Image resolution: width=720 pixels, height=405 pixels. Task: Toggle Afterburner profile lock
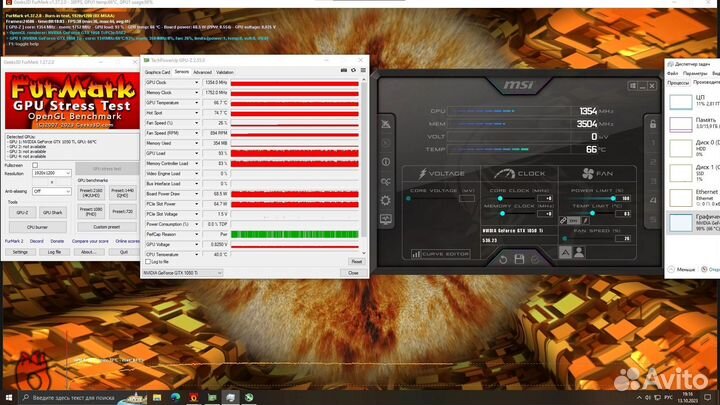pos(652,124)
